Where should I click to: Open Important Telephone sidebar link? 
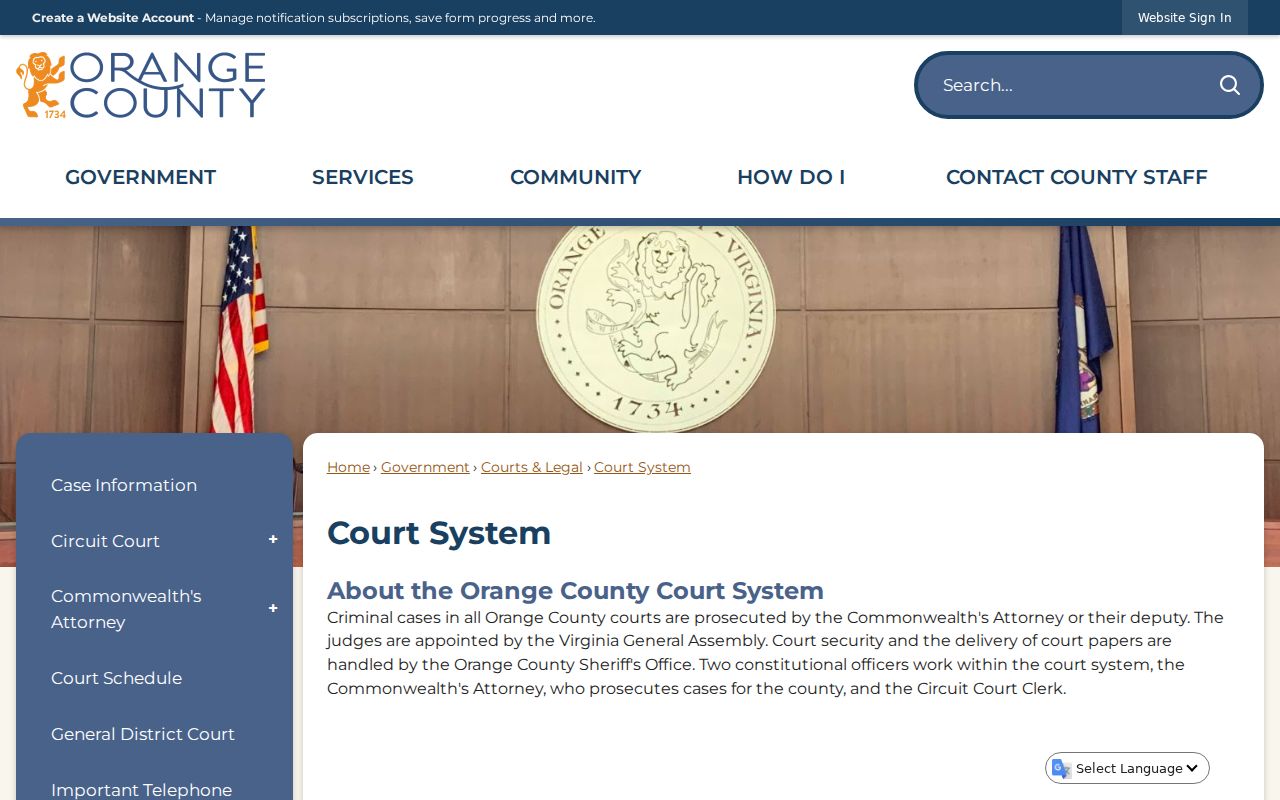141,790
